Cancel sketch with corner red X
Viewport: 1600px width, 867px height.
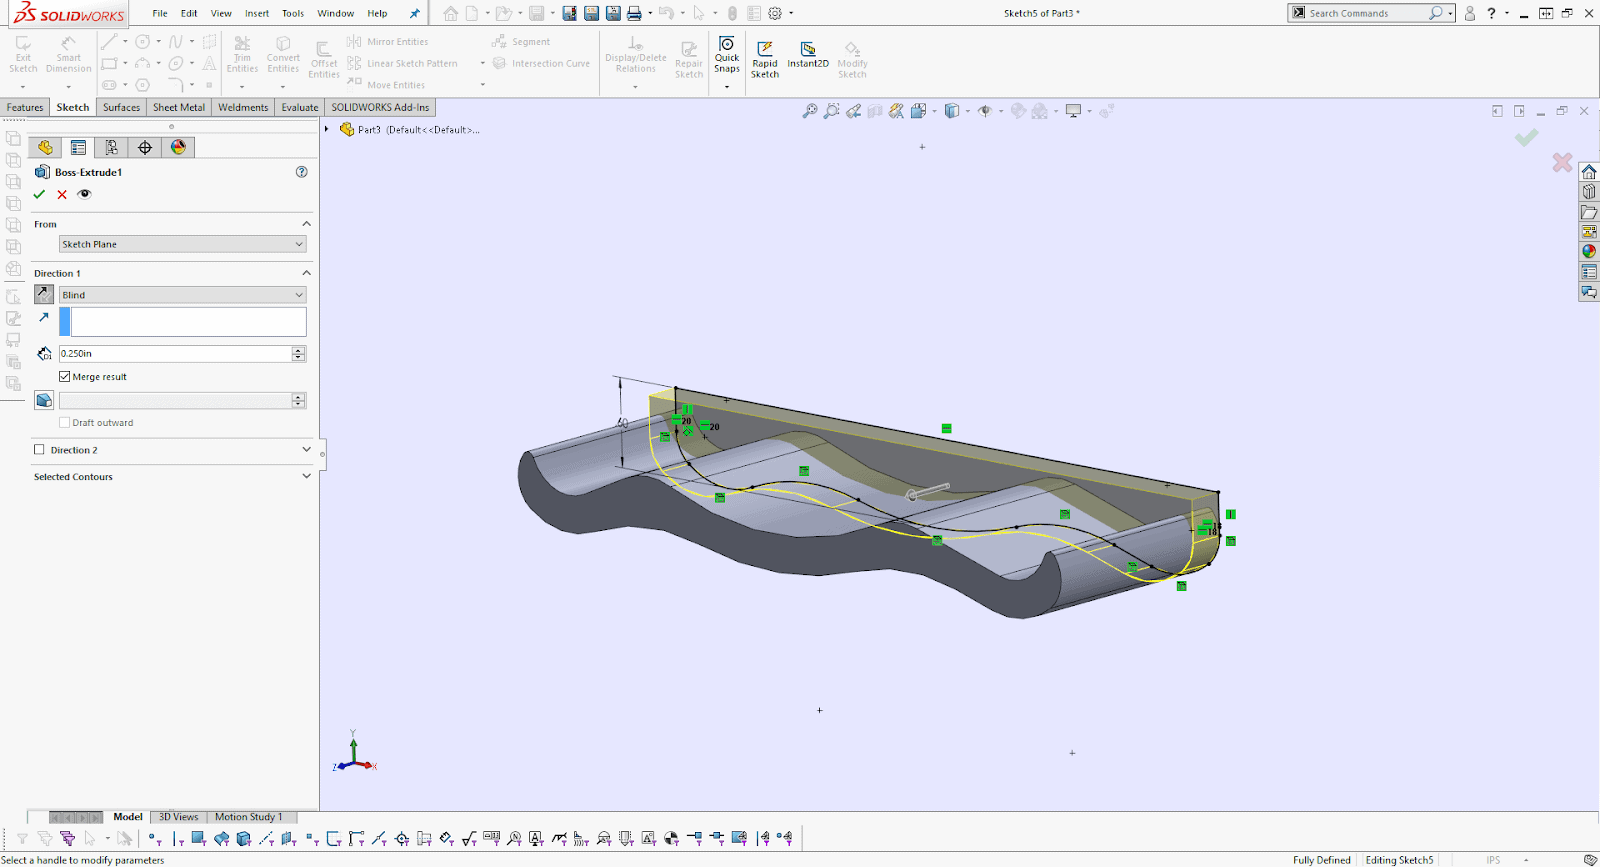click(1562, 162)
